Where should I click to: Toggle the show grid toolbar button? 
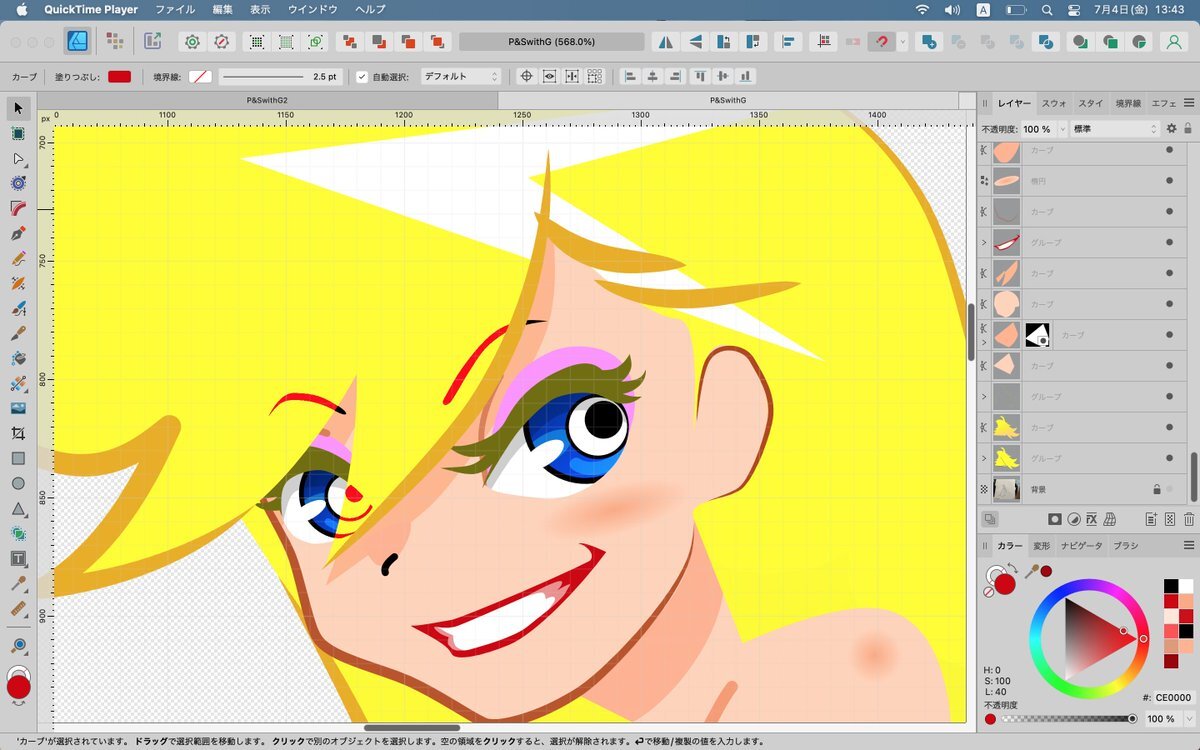pyautogui.click(x=257, y=42)
